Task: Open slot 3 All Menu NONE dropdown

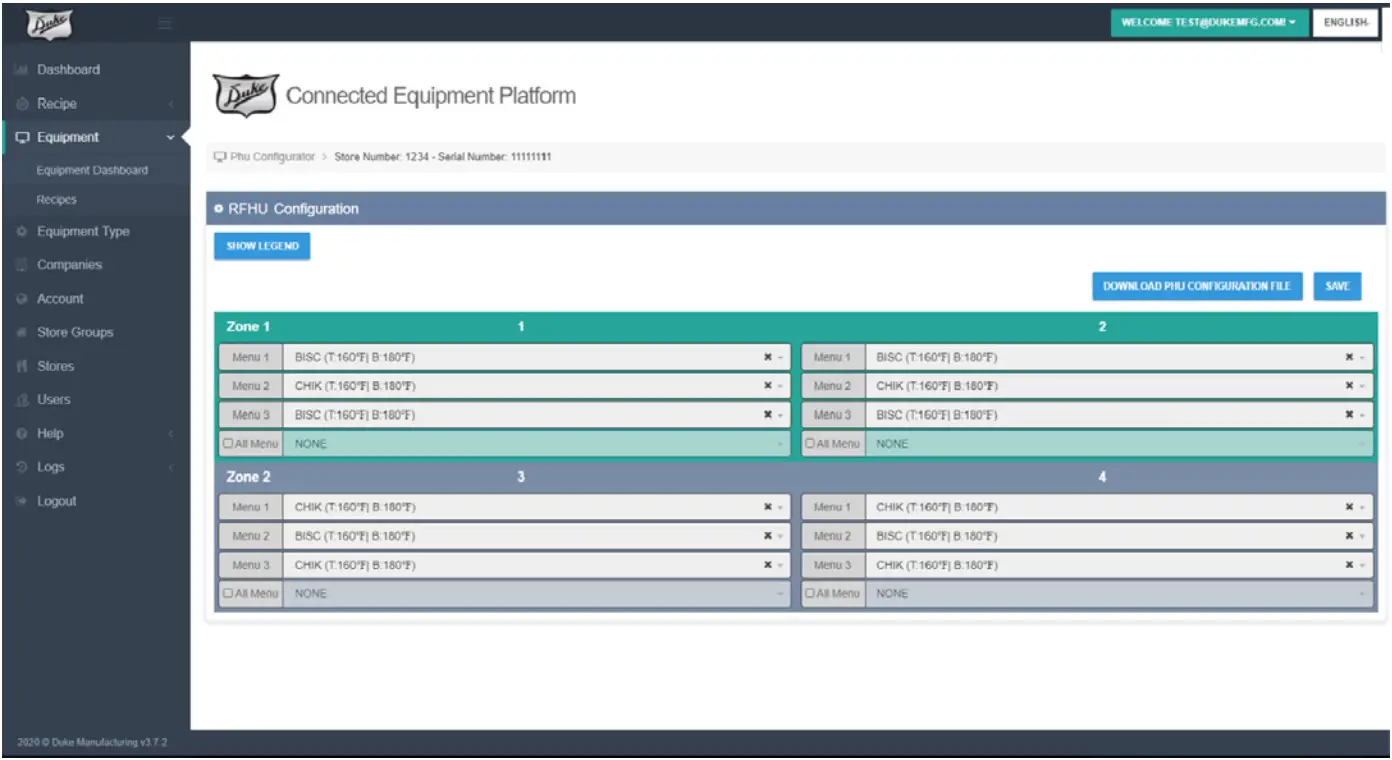Action: coord(538,594)
